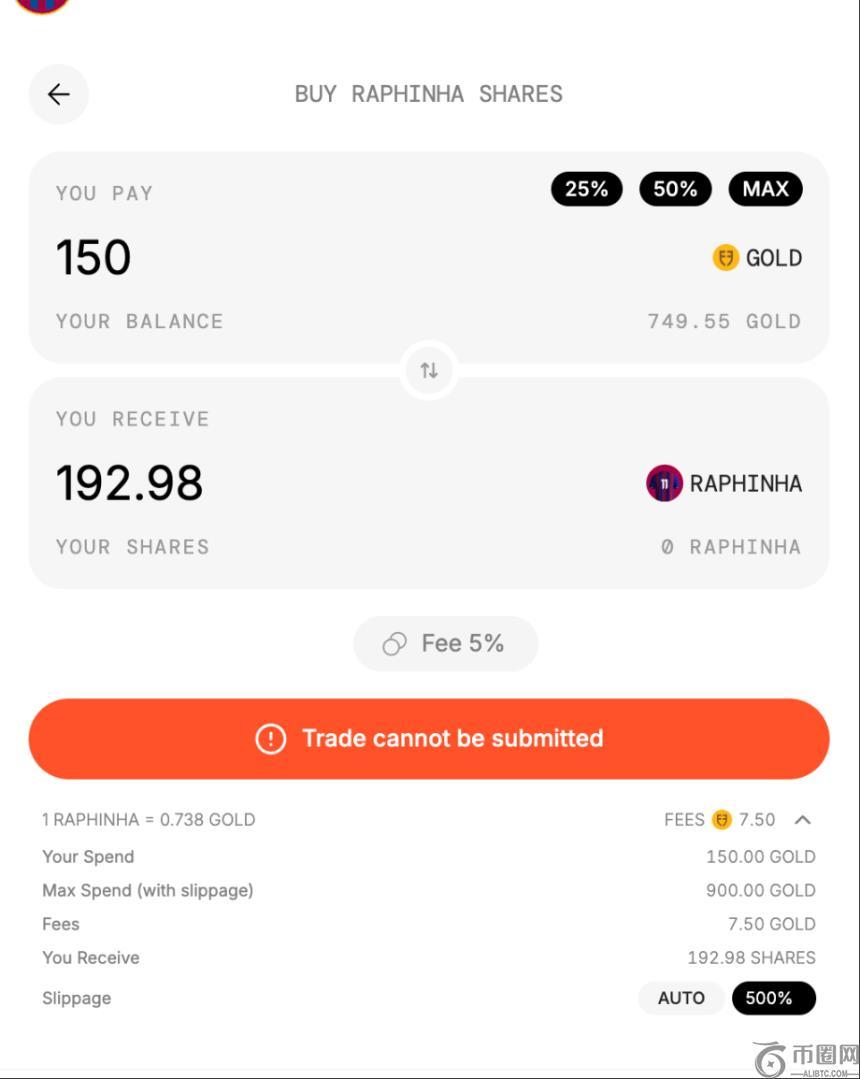Collapse the fees details chevron

click(x=802, y=820)
